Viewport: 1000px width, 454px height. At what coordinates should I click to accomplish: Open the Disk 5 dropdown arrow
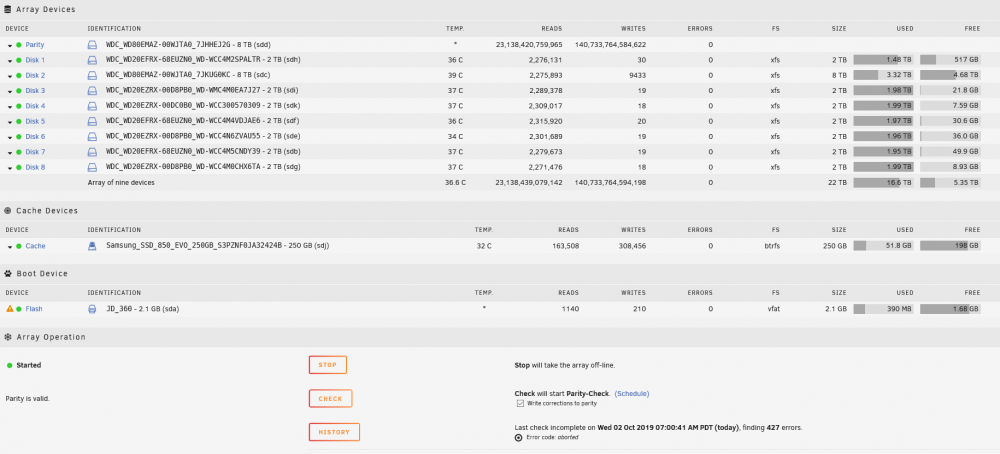coord(10,122)
